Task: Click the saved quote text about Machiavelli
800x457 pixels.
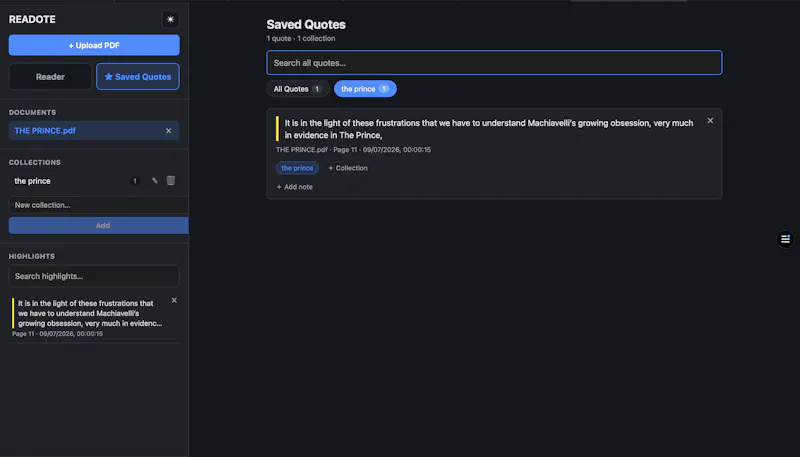Action: 489,129
